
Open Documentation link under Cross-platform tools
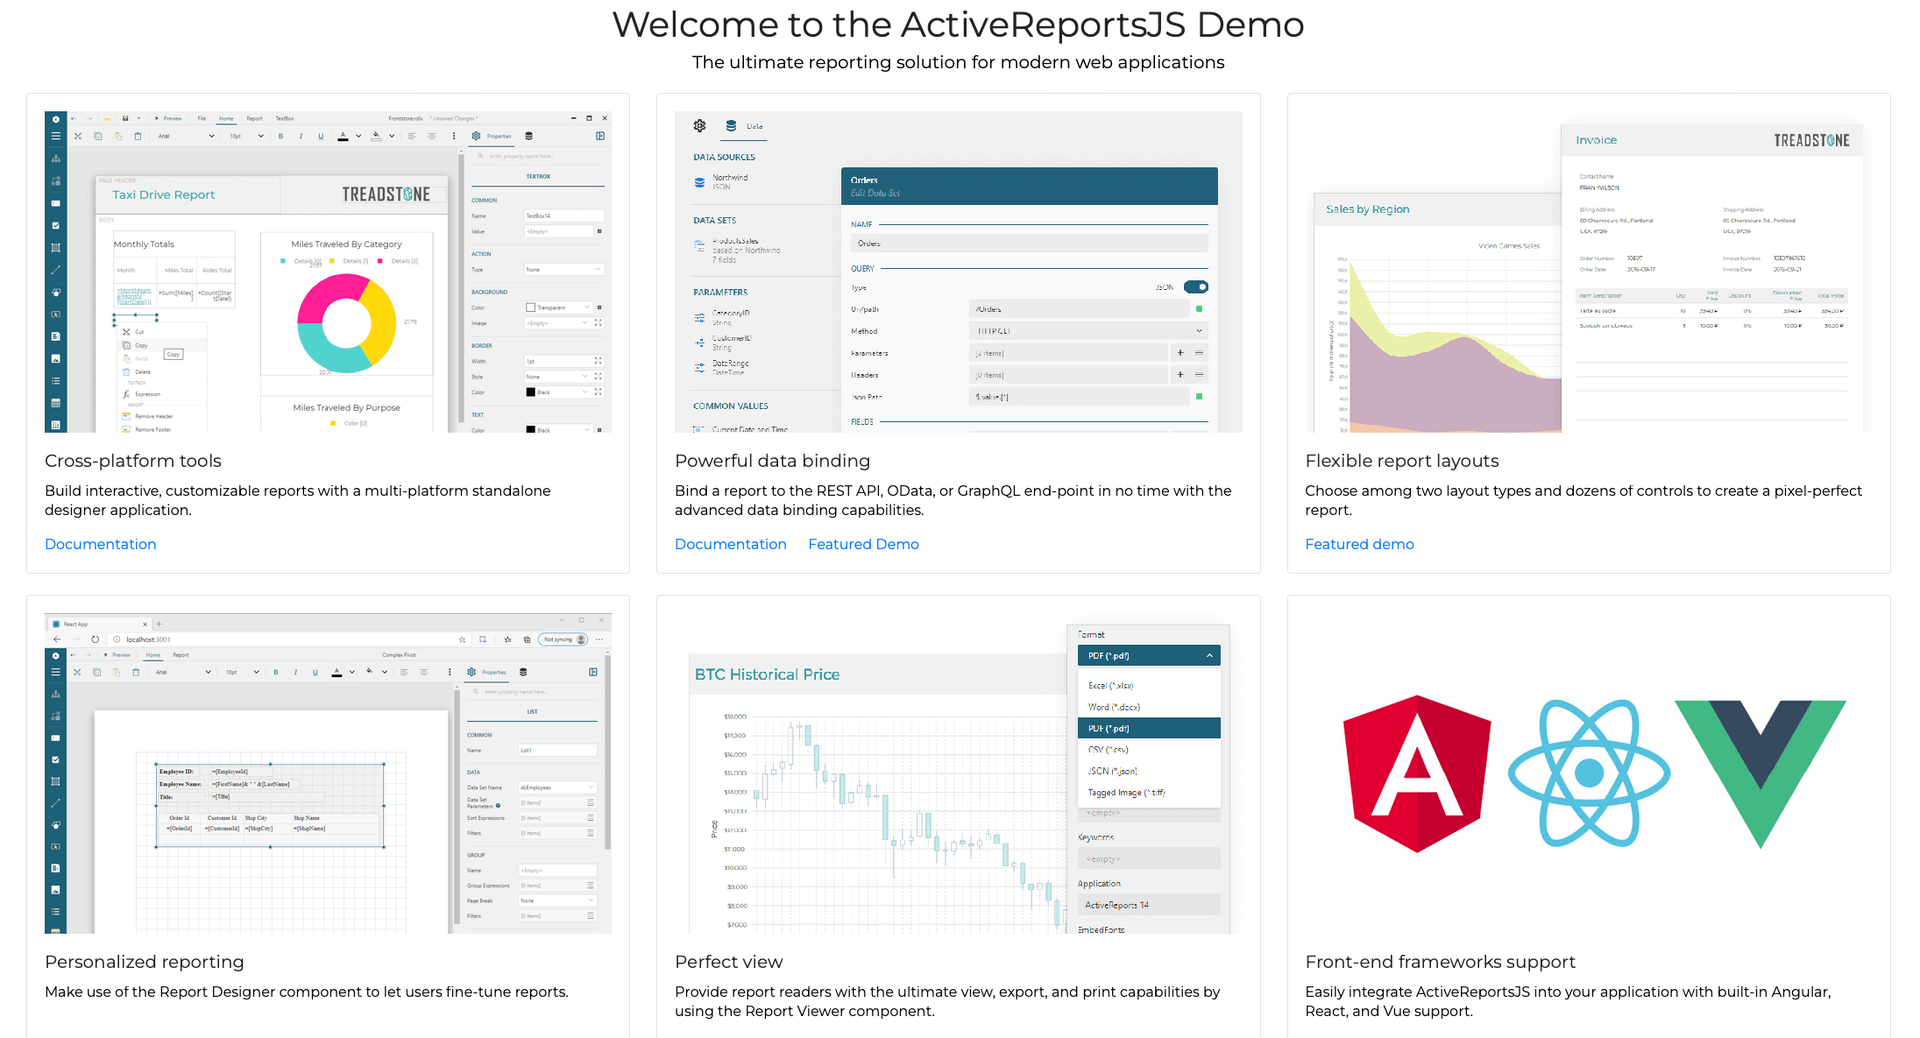(x=100, y=544)
